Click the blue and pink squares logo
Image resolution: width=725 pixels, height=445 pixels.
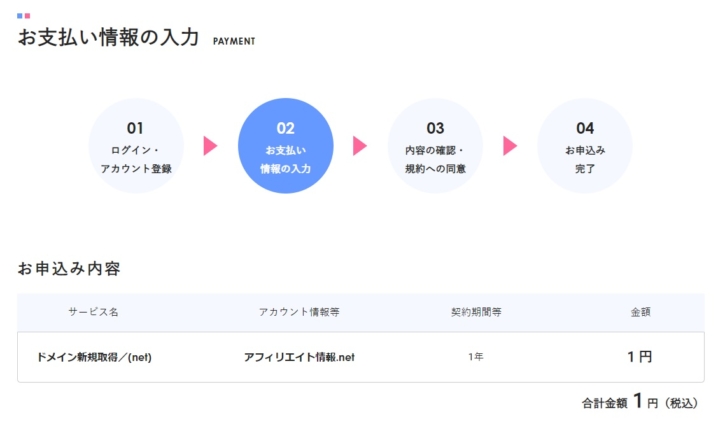pyautogui.click(x=24, y=16)
